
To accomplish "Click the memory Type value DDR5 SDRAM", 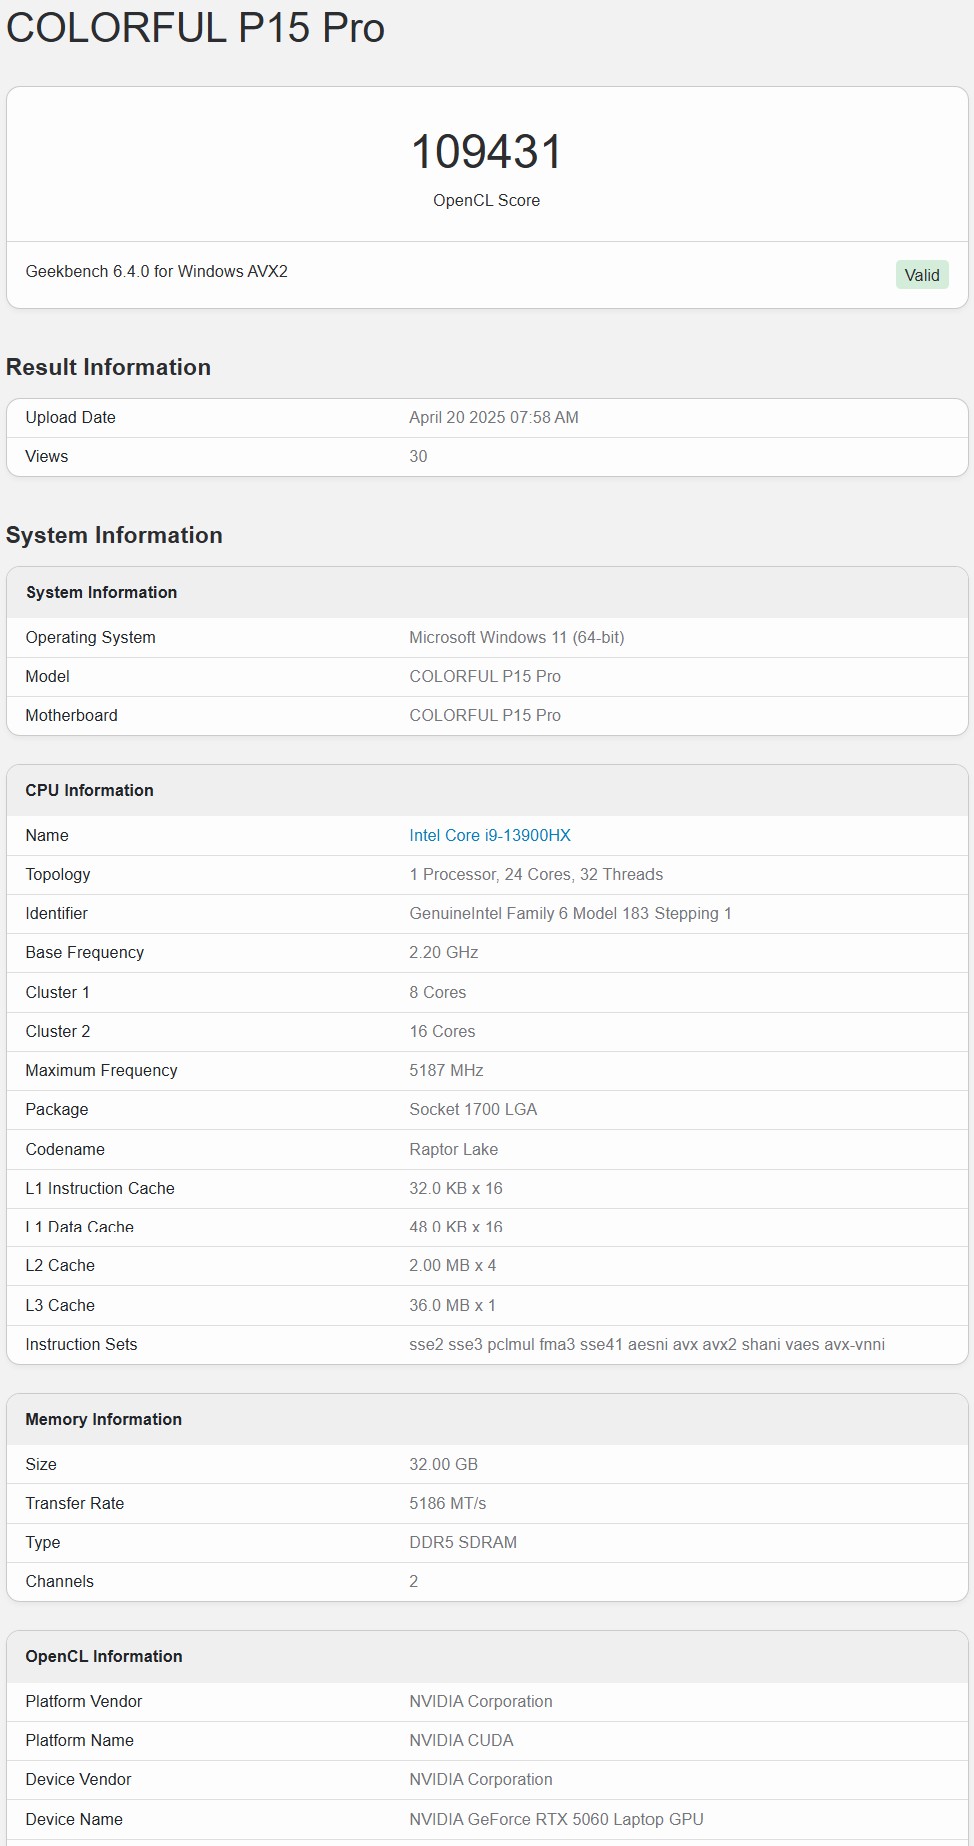I will click(462, 1542).
